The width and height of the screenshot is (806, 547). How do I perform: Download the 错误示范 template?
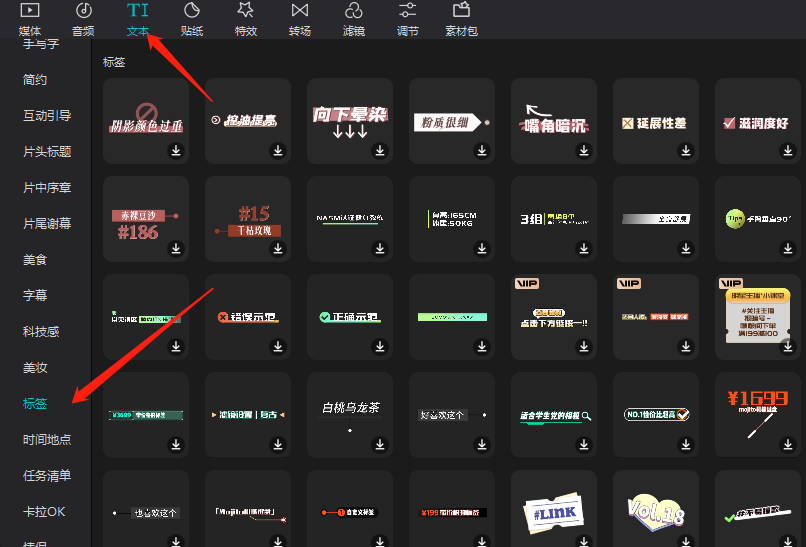click(278, 347)
